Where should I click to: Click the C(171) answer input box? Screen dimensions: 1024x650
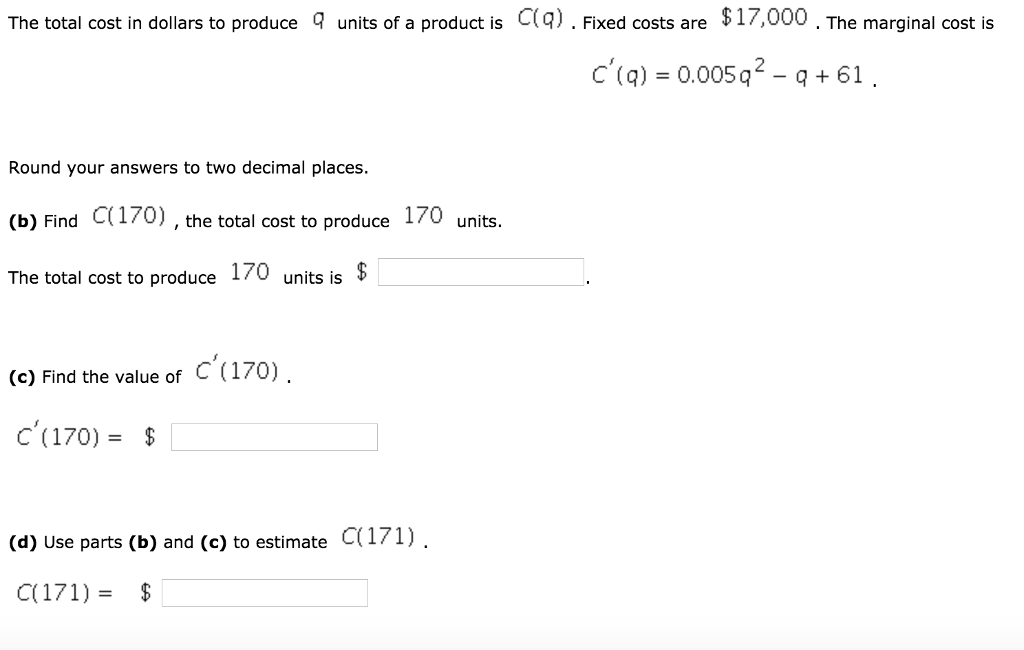(x=265, y=592)
